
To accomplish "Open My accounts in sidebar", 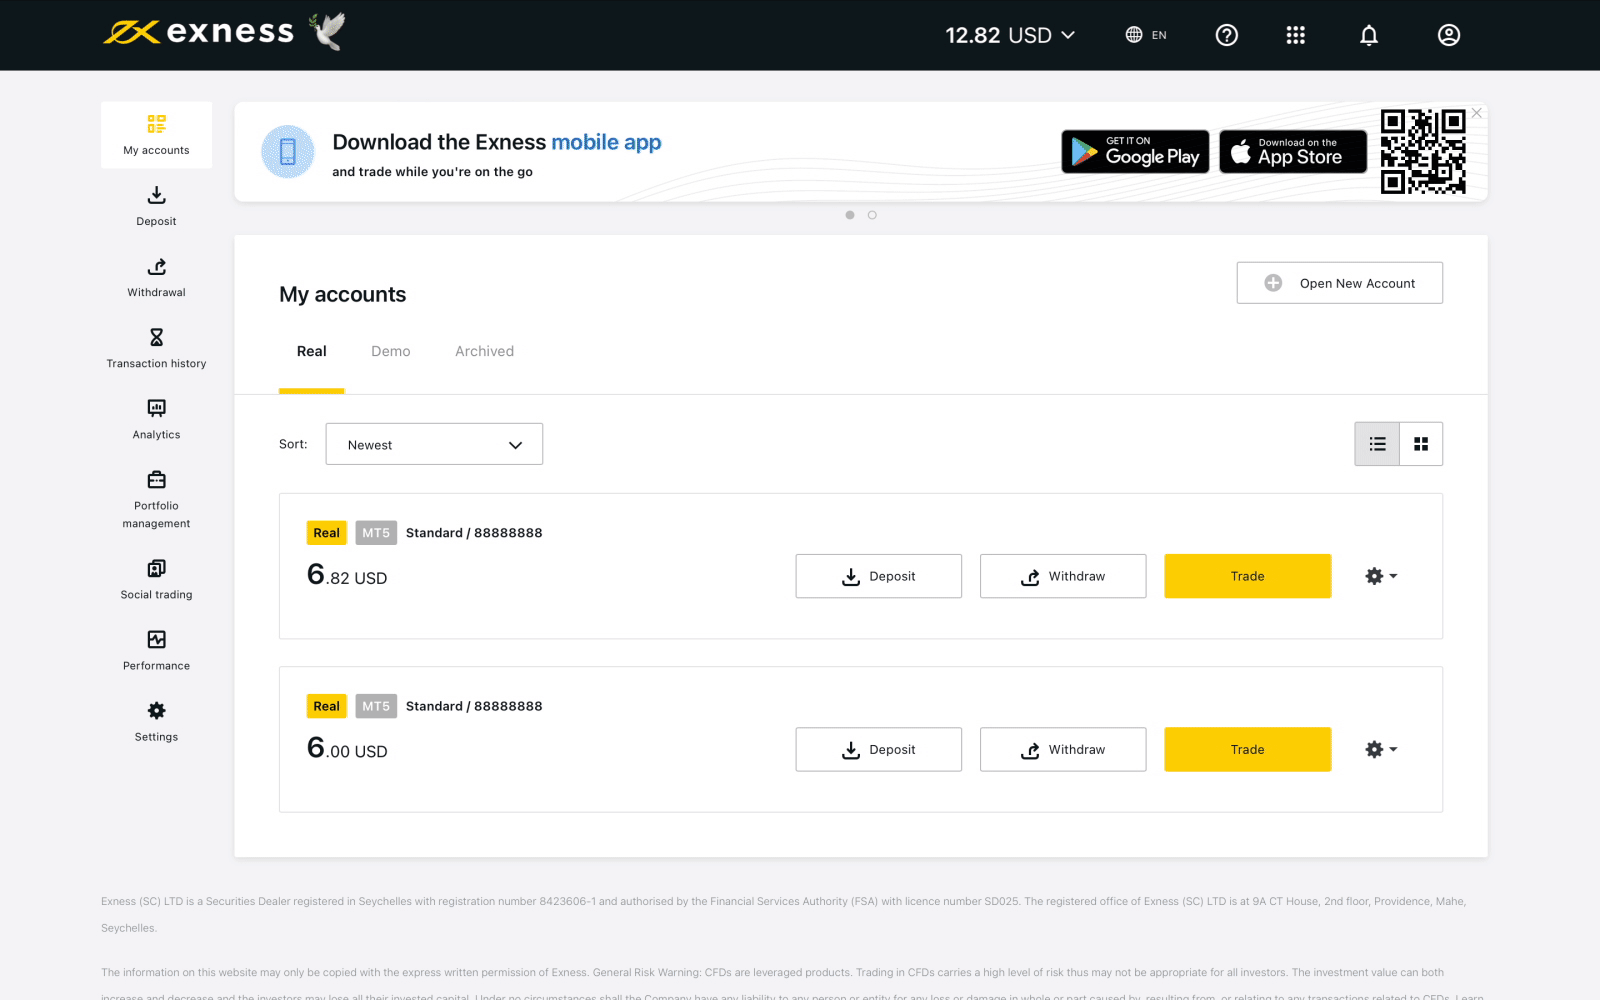I will pyautogui.click(x=156, y=135).
